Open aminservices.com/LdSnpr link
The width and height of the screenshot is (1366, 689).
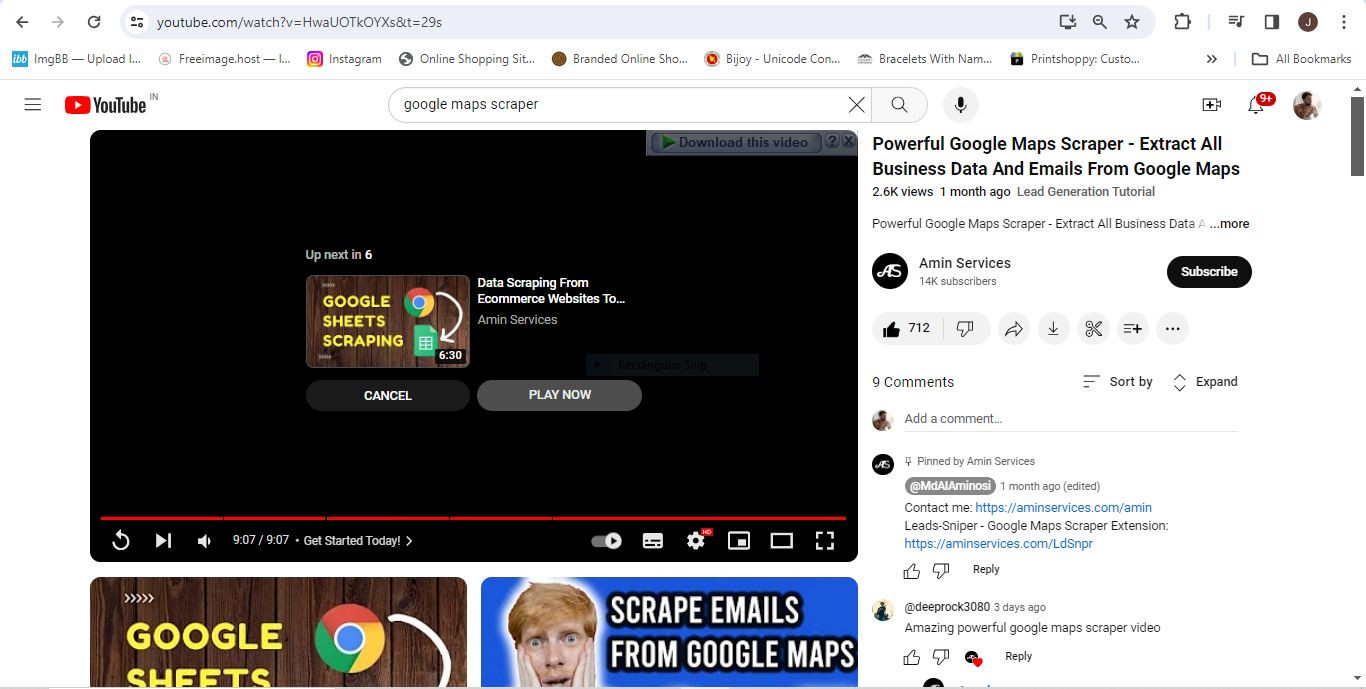pyautogui.click(x=998, y=544)
